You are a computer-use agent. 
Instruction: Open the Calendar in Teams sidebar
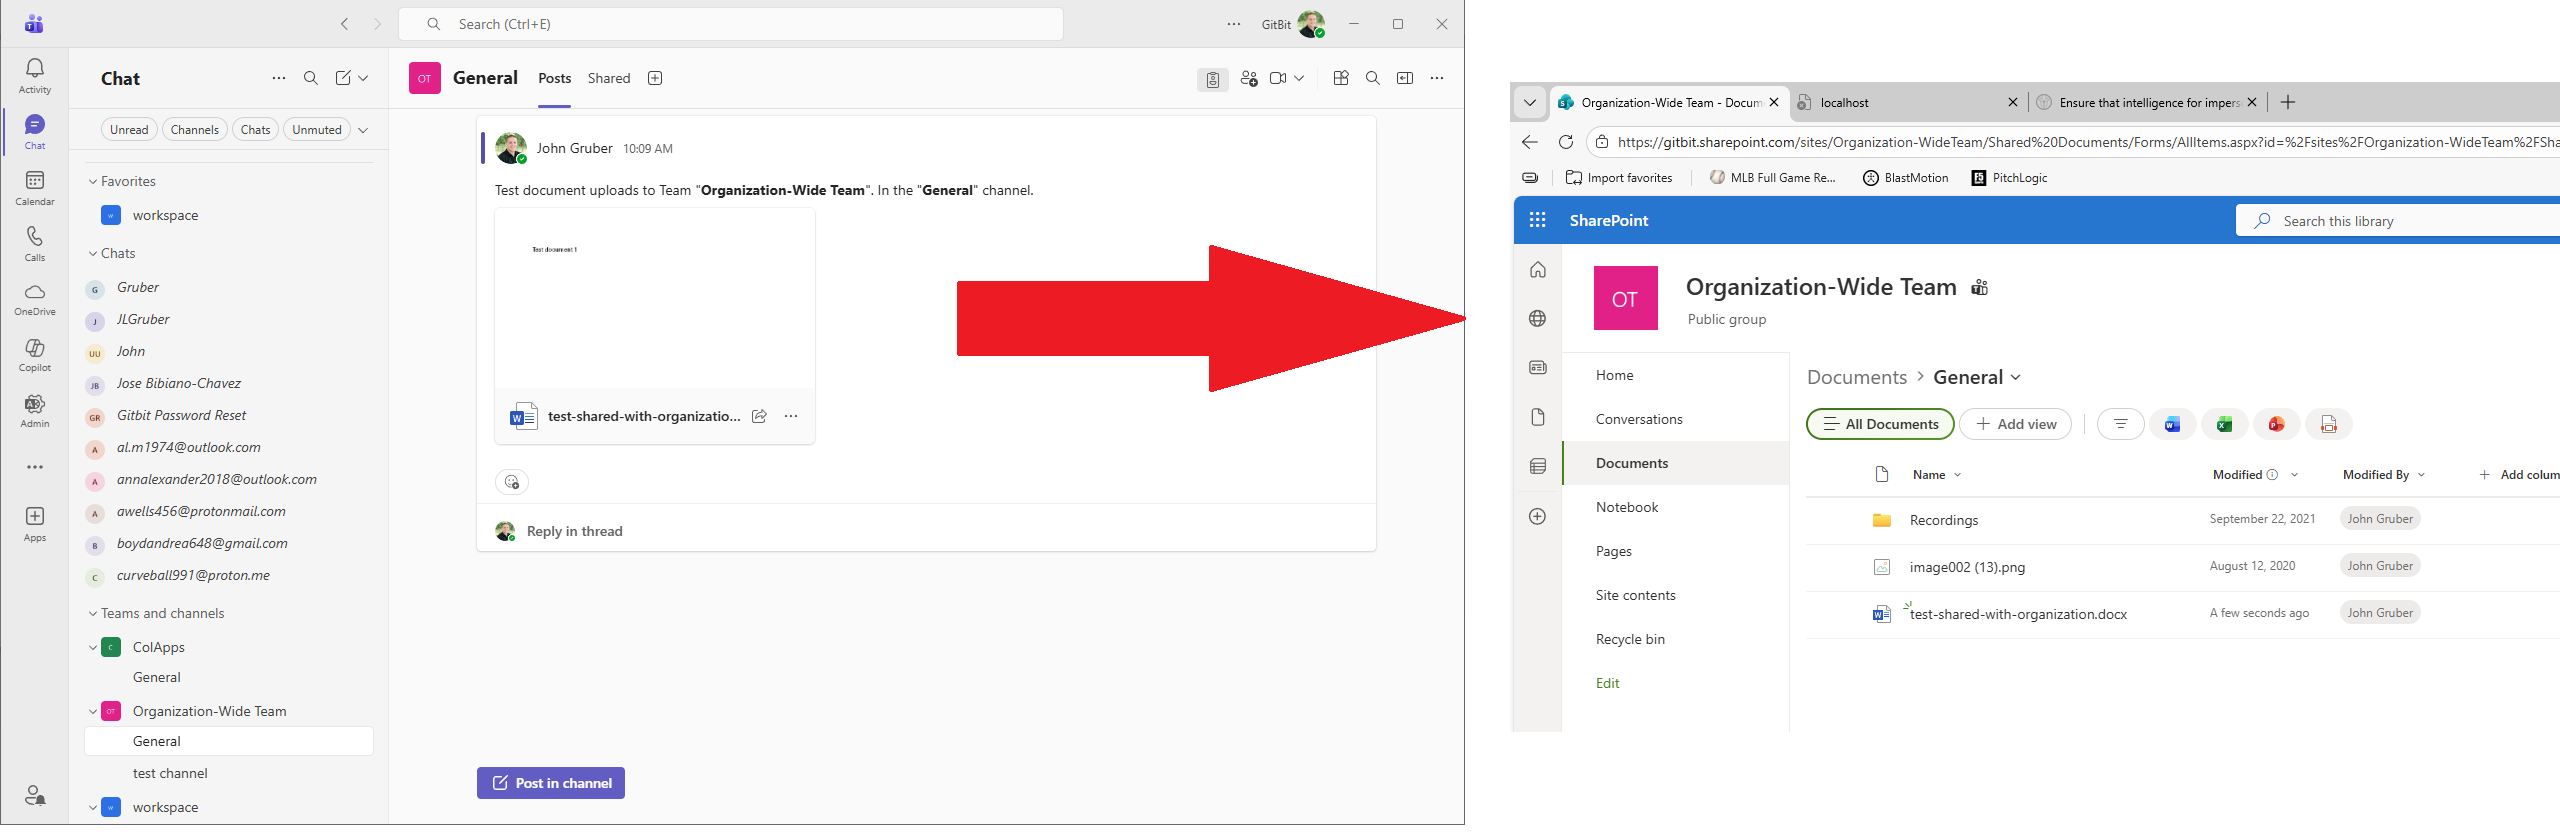(x=35, y=188)
